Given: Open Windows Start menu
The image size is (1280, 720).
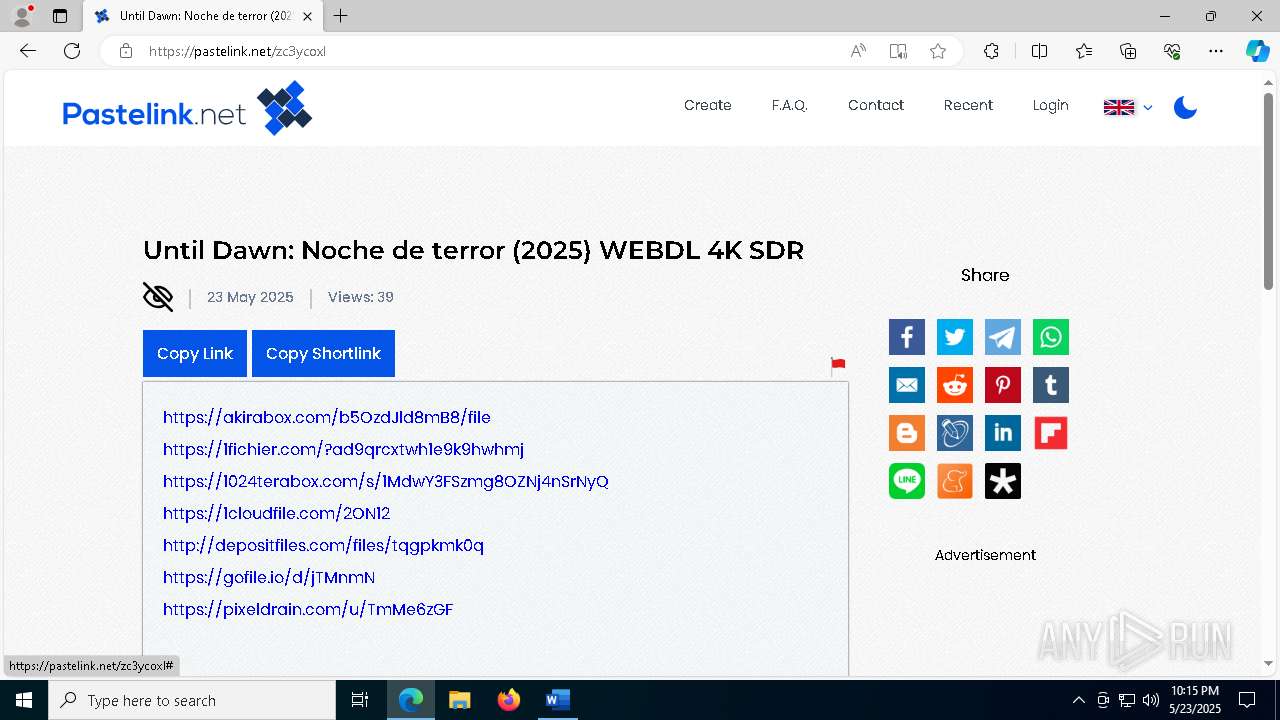Looking at the screenshot, I should pos(24,700).
